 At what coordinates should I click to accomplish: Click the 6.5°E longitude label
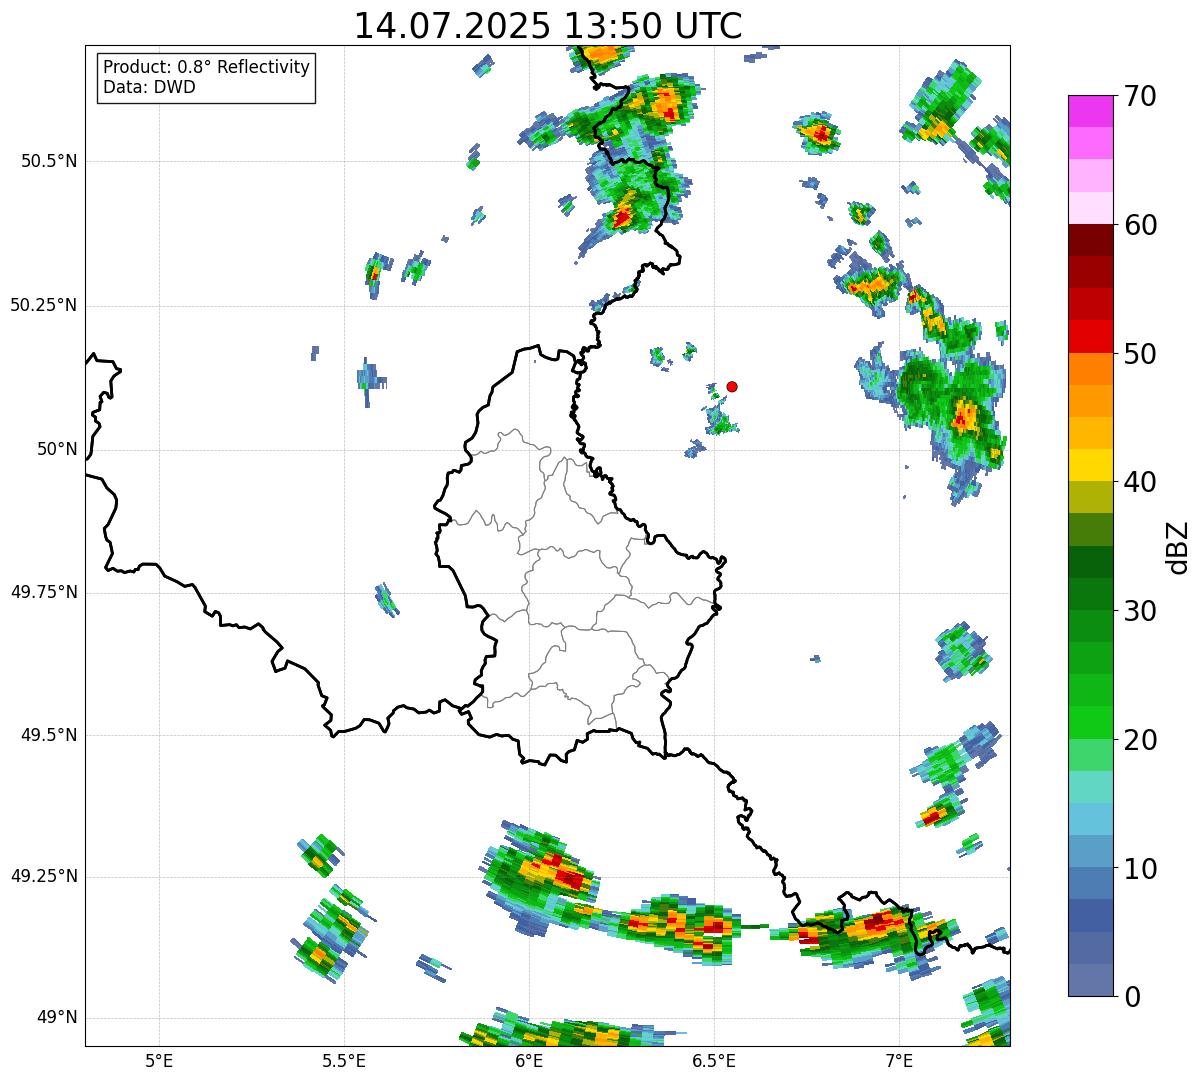tap(714, 1060)
